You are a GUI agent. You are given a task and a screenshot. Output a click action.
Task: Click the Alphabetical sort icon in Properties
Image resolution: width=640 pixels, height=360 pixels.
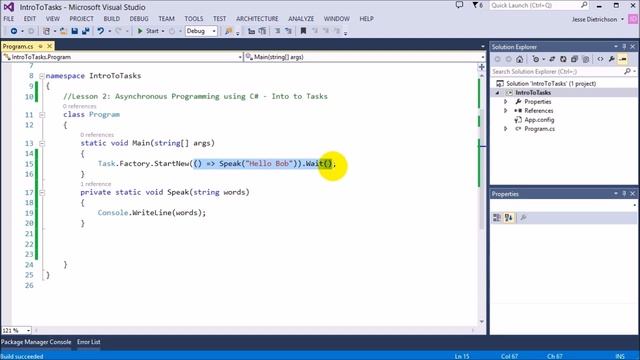pos(509,218)
